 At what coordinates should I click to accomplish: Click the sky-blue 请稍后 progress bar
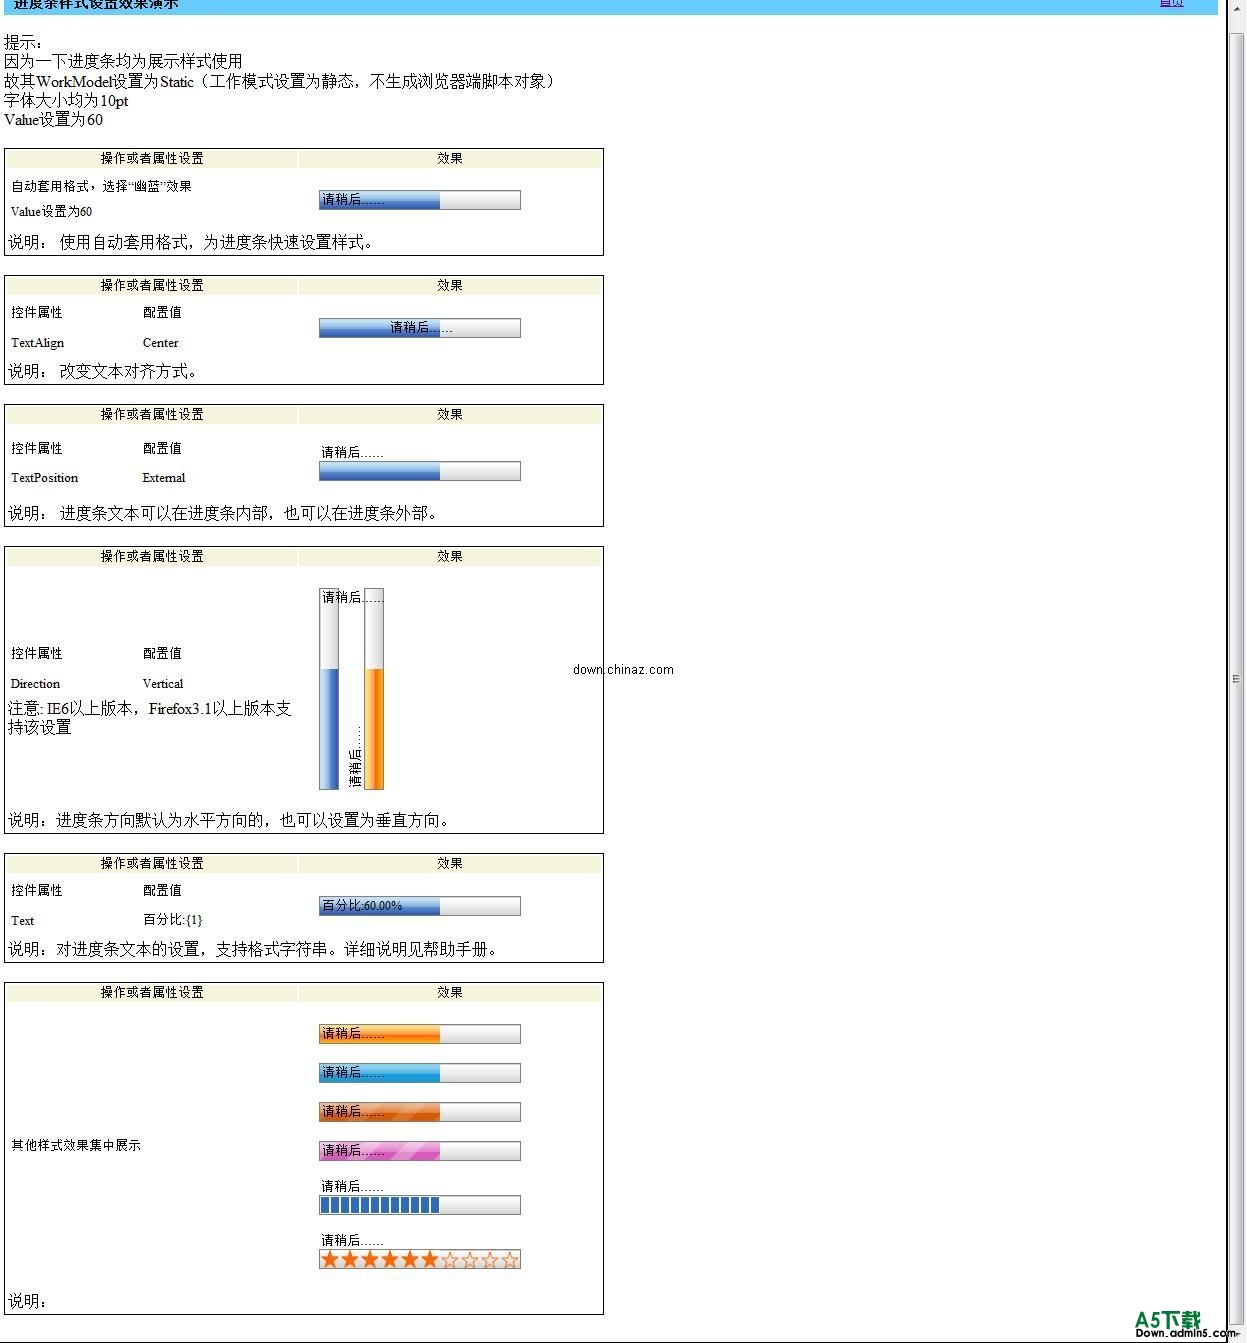pos(418,1072)
